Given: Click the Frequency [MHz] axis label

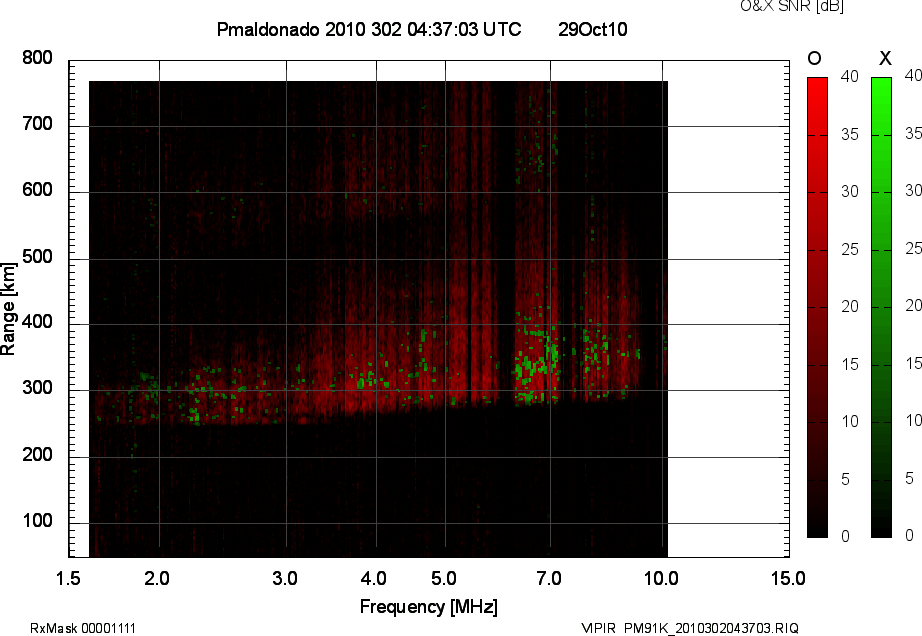Looking at the screenshot, I should 428,606.
